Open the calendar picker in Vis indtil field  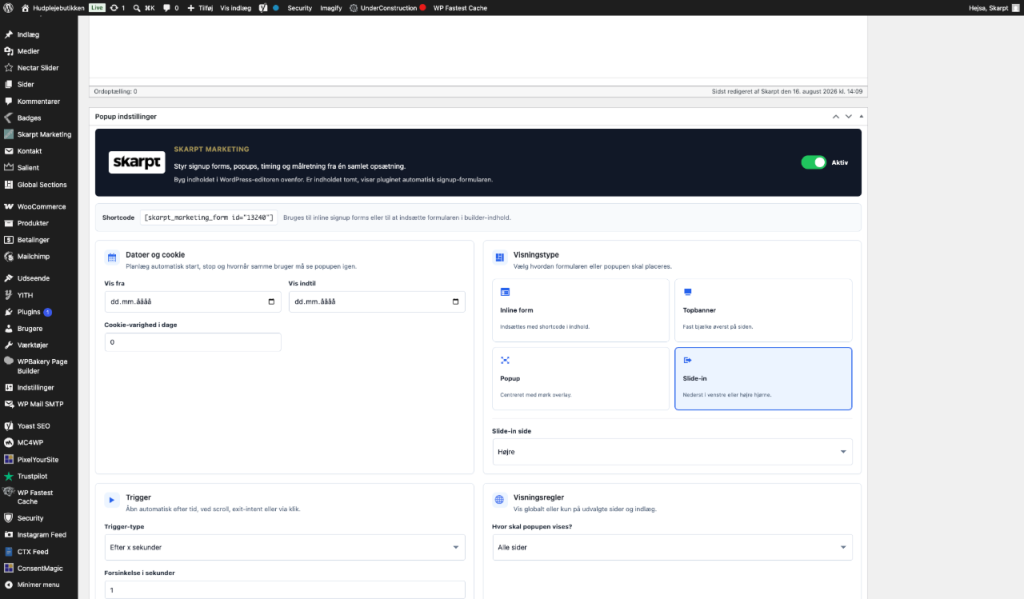click(456, 302)
